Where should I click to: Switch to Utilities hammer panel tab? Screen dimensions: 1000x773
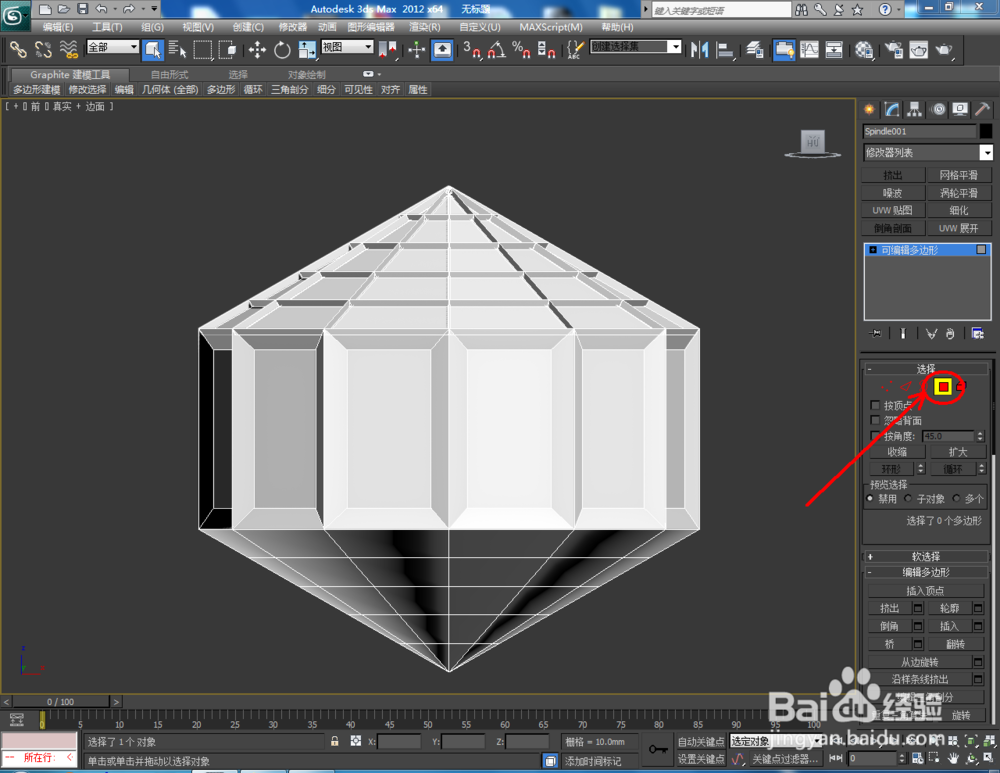[983, 110]
